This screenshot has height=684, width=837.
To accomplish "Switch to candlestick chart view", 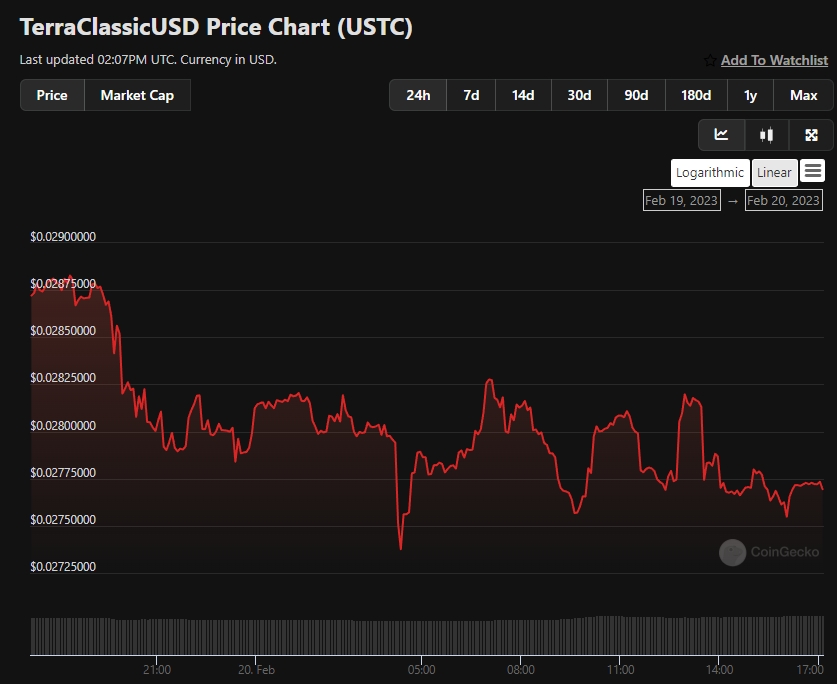I will [767, 135].
